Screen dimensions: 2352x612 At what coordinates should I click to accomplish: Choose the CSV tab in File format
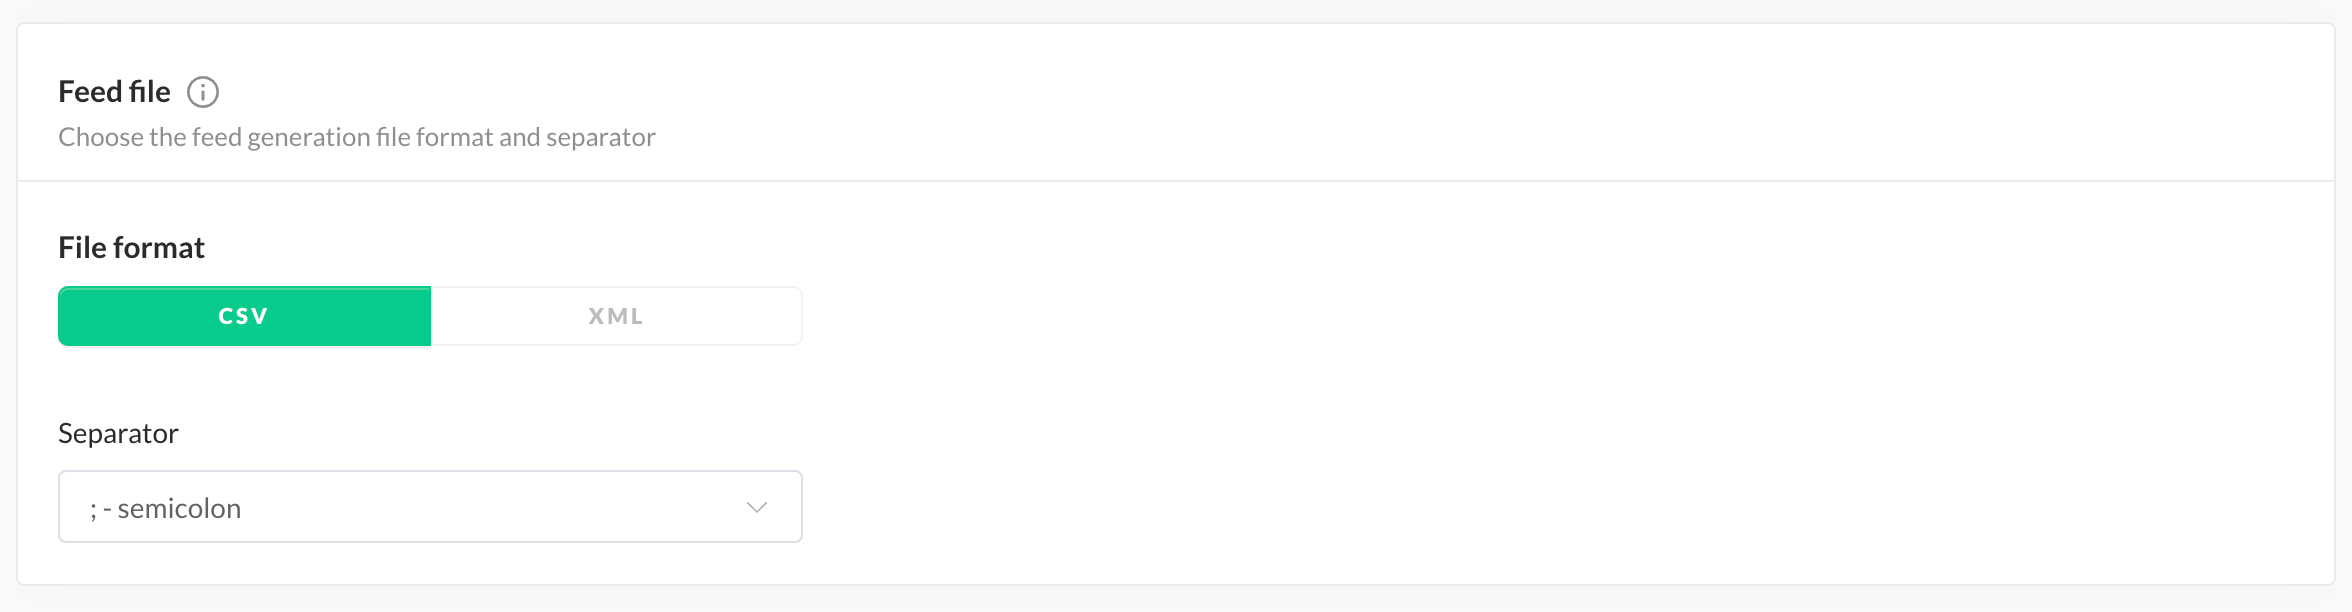pos(244,316)
